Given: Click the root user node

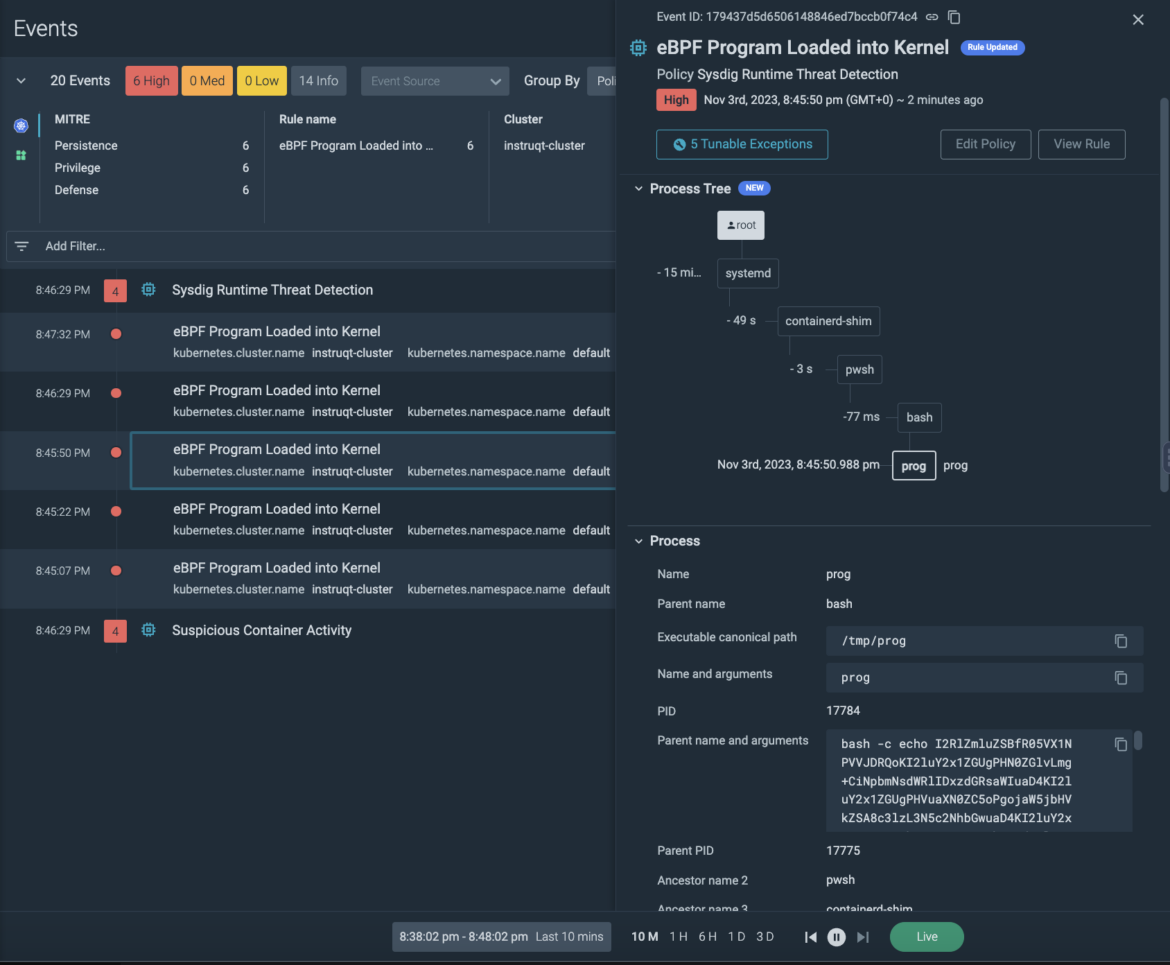Looking at the screenshot, I should pos(741,225).
